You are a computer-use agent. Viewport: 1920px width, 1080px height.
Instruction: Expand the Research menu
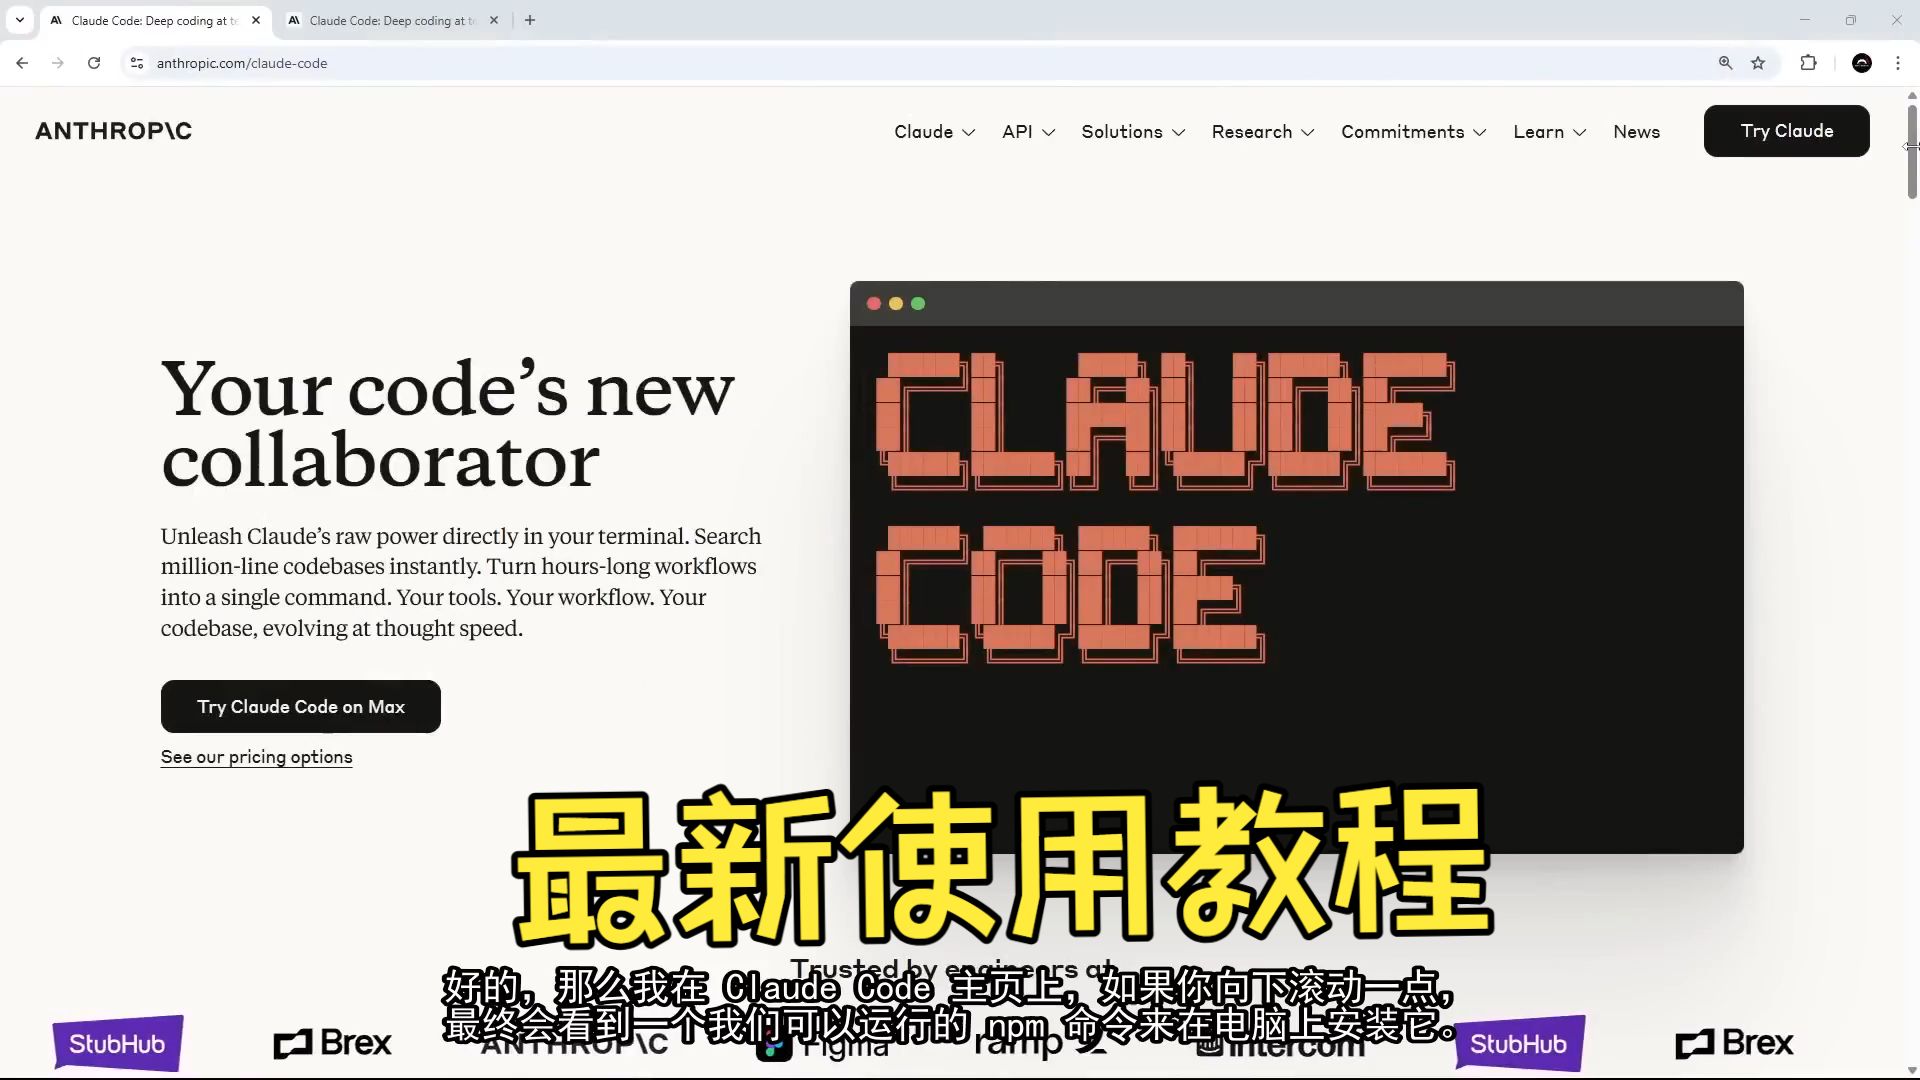[1262, 132]
